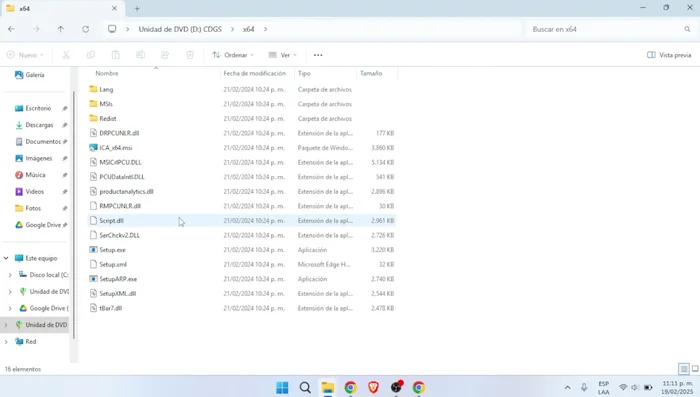Collapse Este equipo tree node
Image resolution: width=700 pixels, height=397 pixels.
[6, 258]
